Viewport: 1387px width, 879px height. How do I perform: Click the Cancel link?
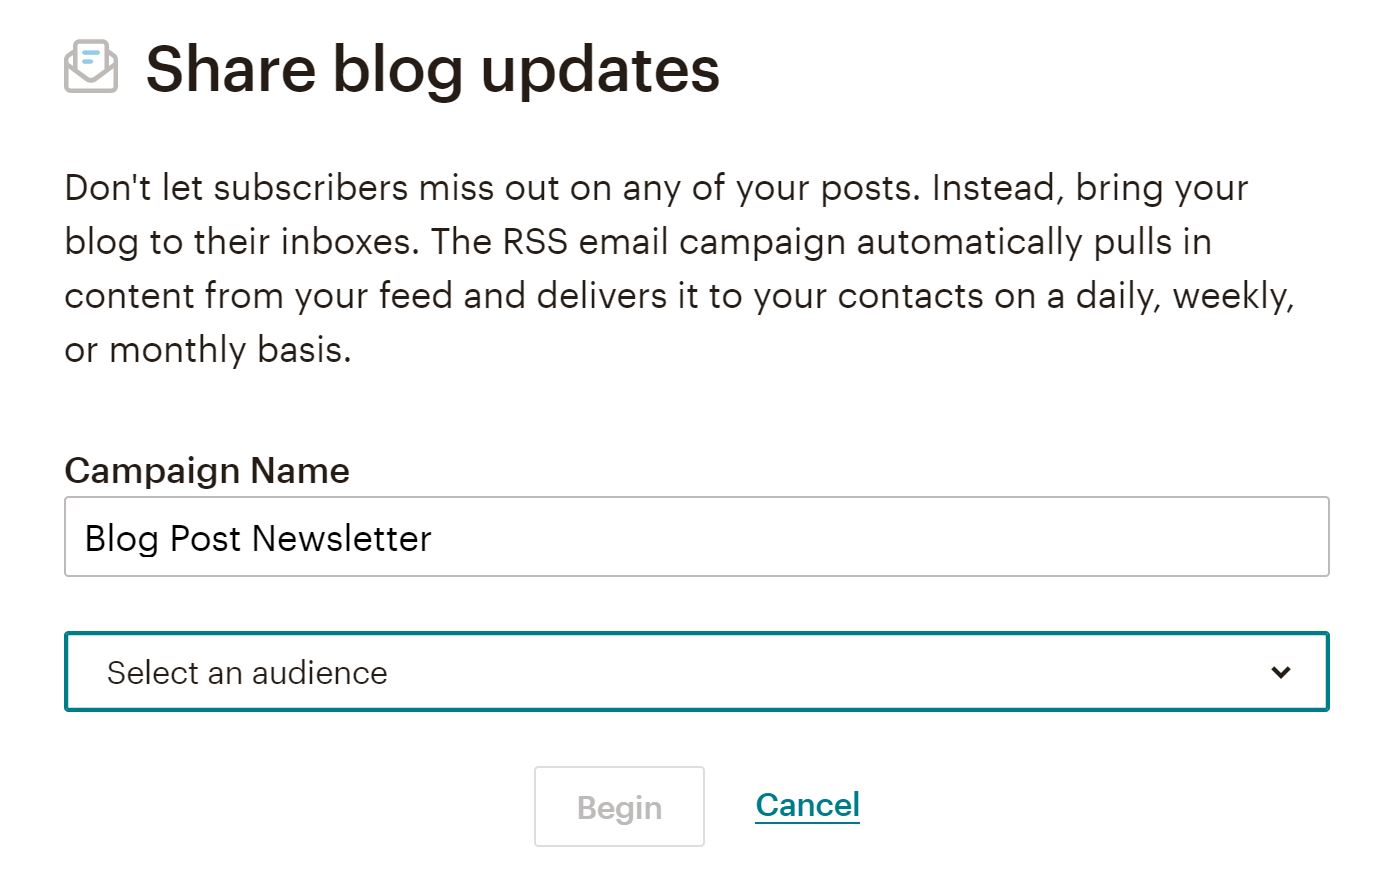tap(807, 805)
